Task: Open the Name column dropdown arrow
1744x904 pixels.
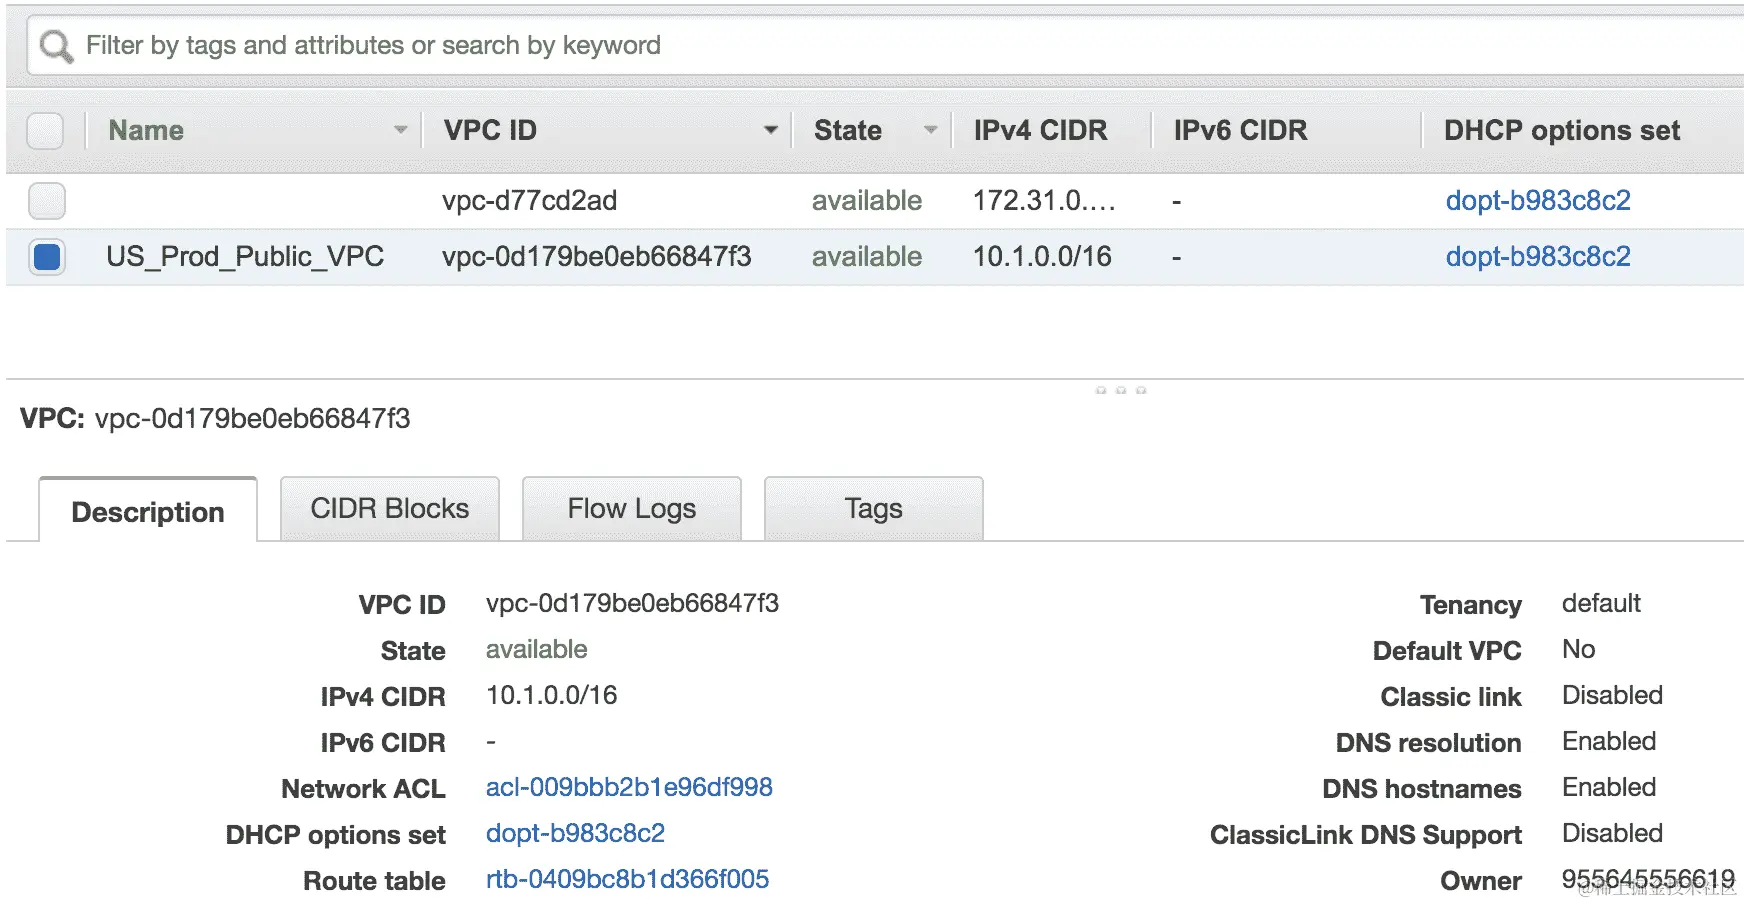Action: (400, 130)
